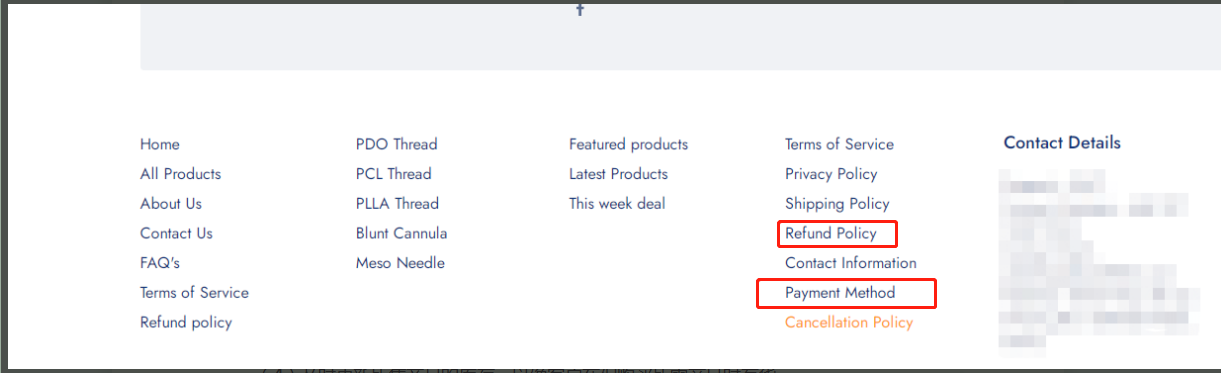
Task: Open the Home footer link
Action: point(160,144)
